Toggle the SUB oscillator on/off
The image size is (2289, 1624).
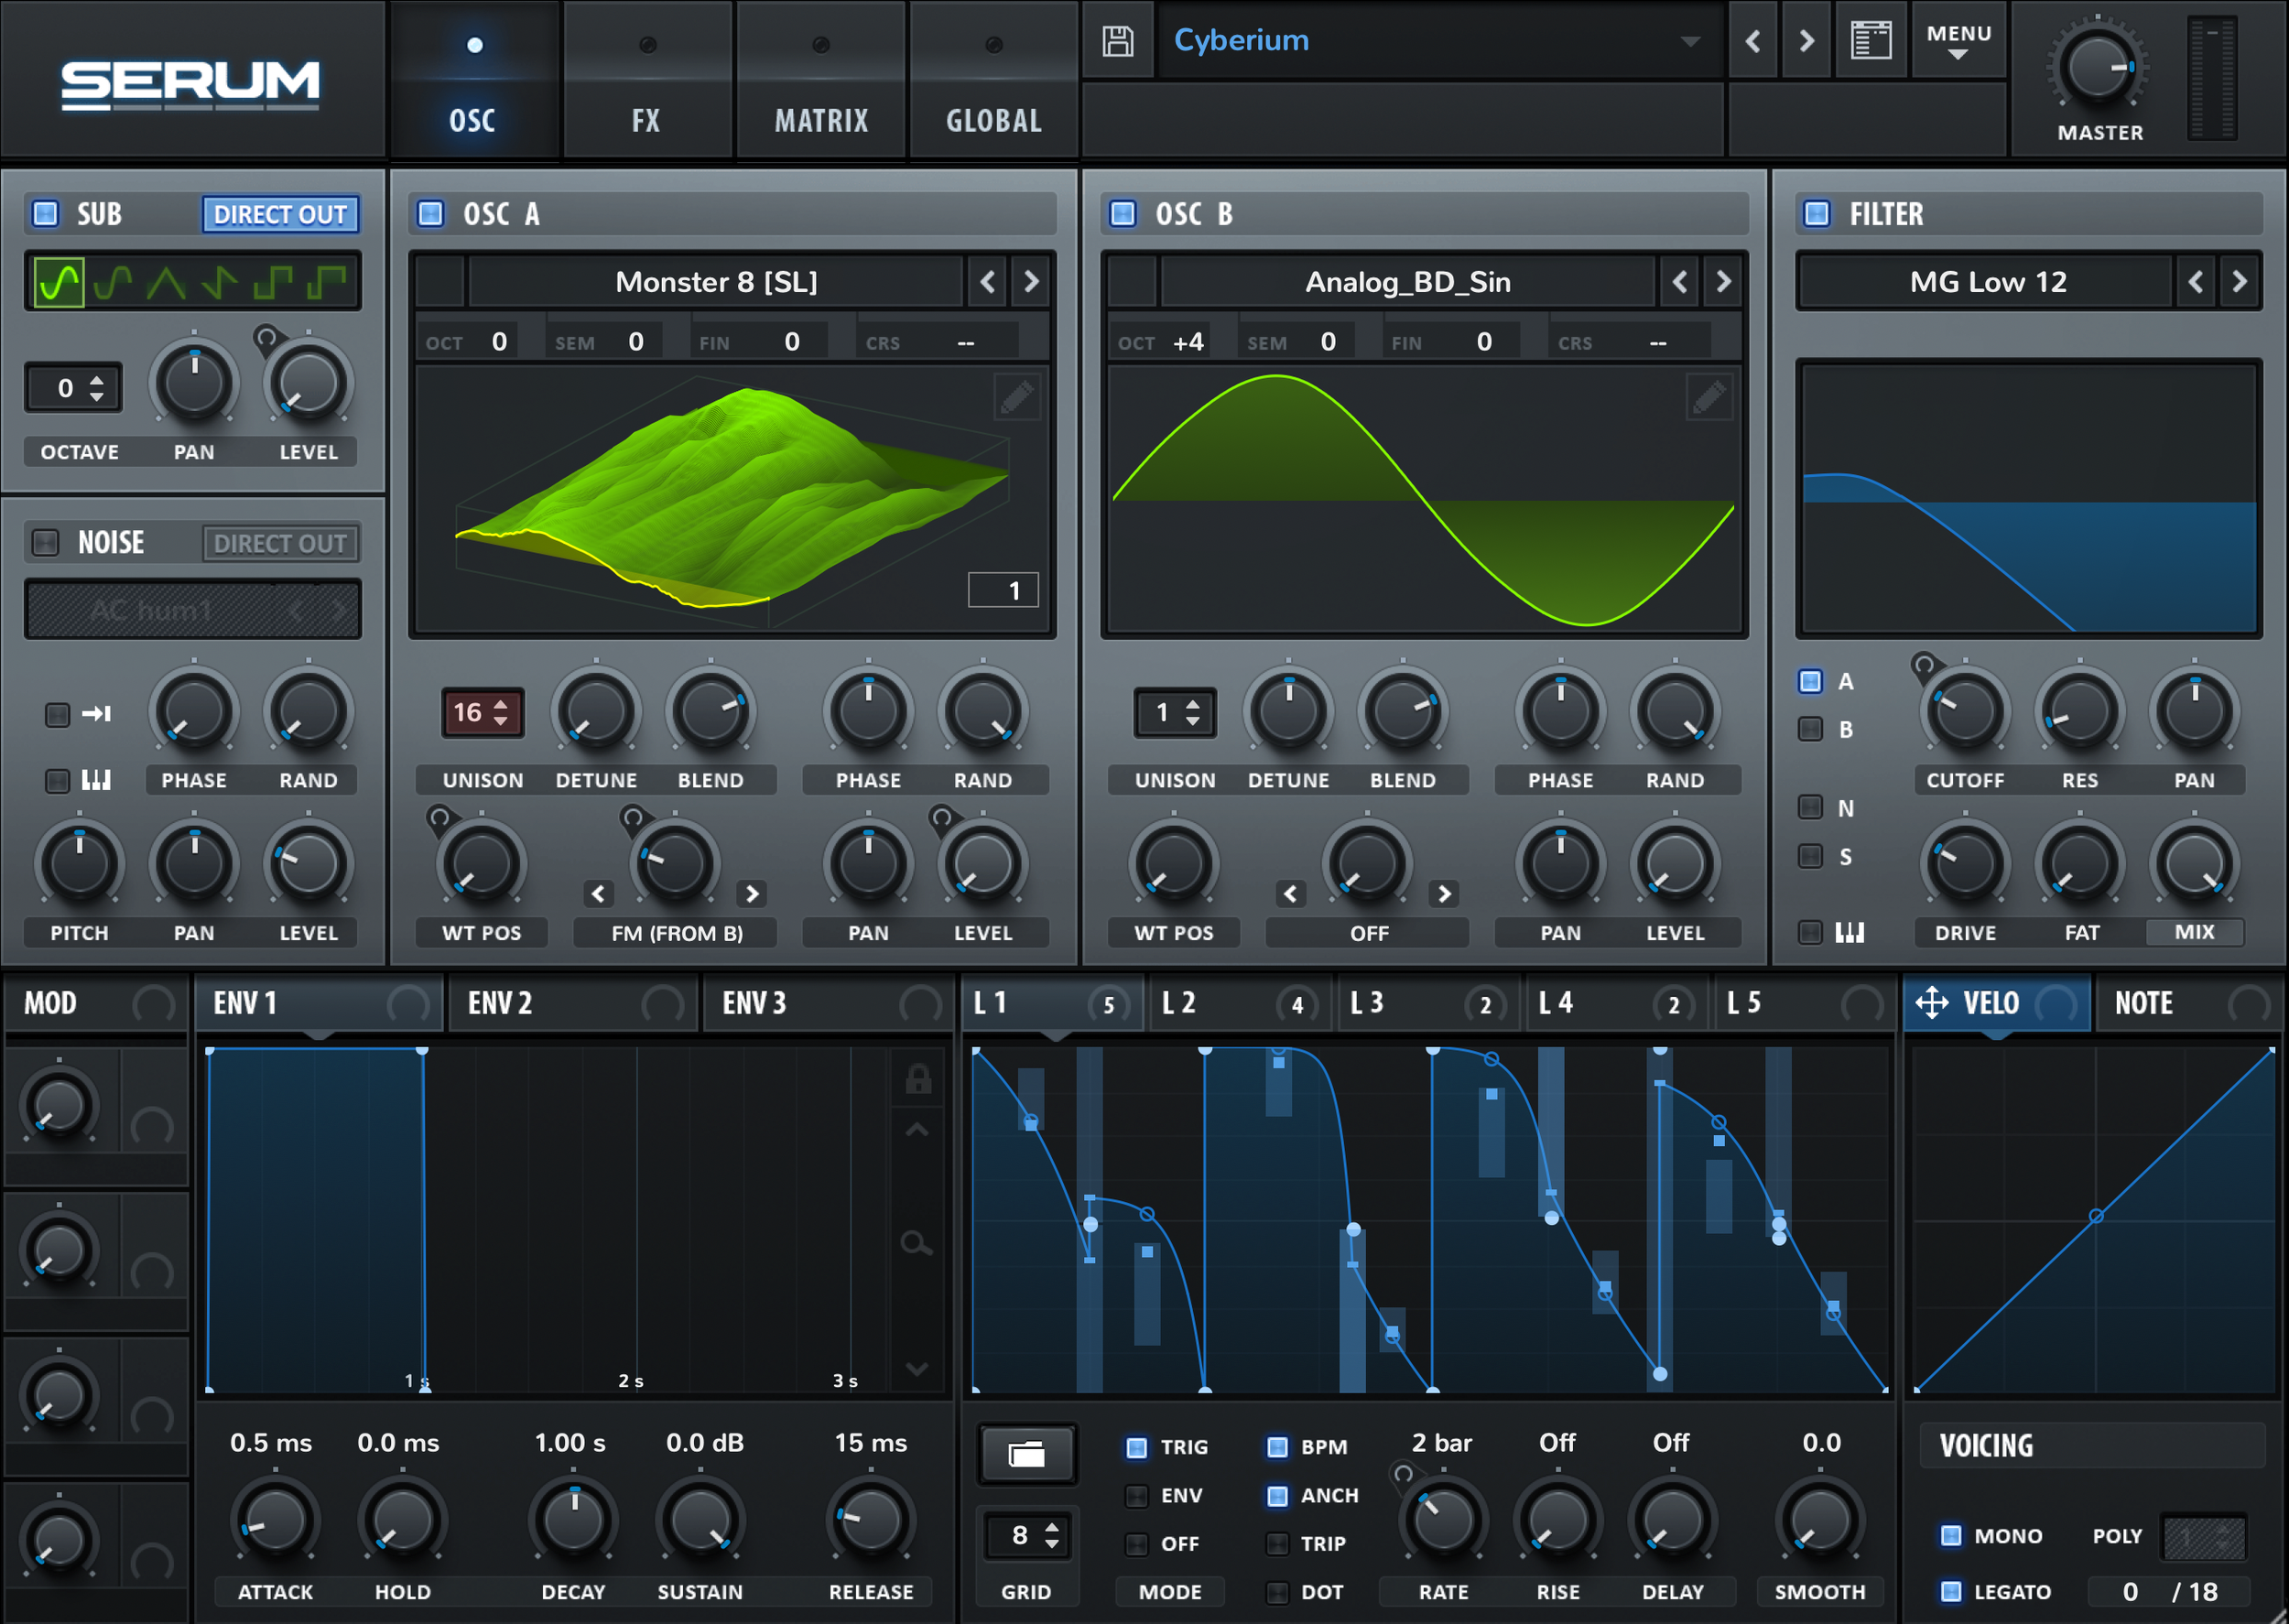point(45,213)
